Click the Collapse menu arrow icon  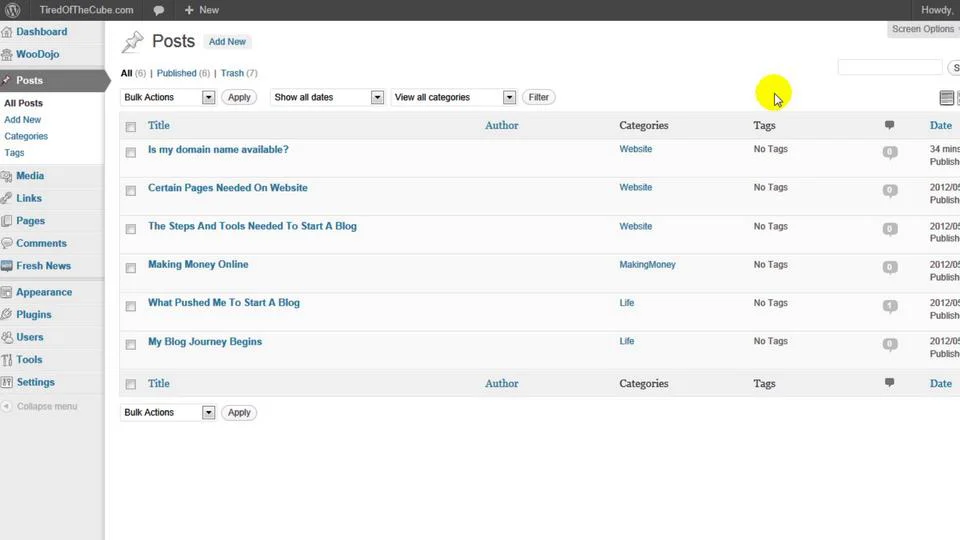click(x=6, y=406)
